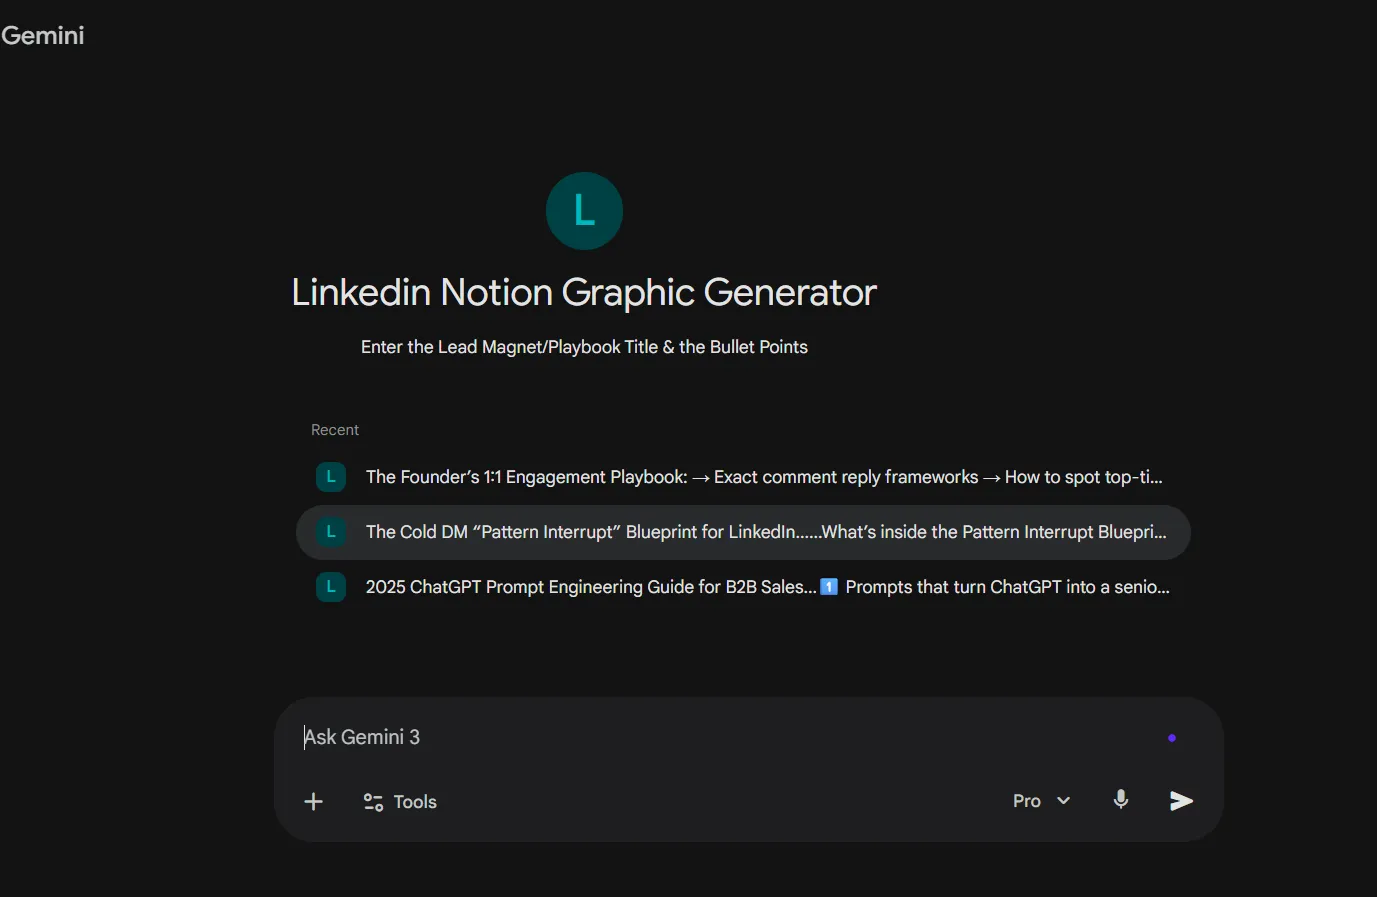Activate the microphone for voice input

(1121, 800)
